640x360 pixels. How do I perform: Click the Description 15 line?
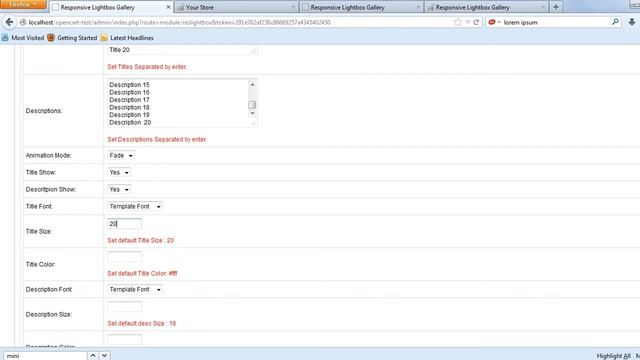tap(129, 85)
